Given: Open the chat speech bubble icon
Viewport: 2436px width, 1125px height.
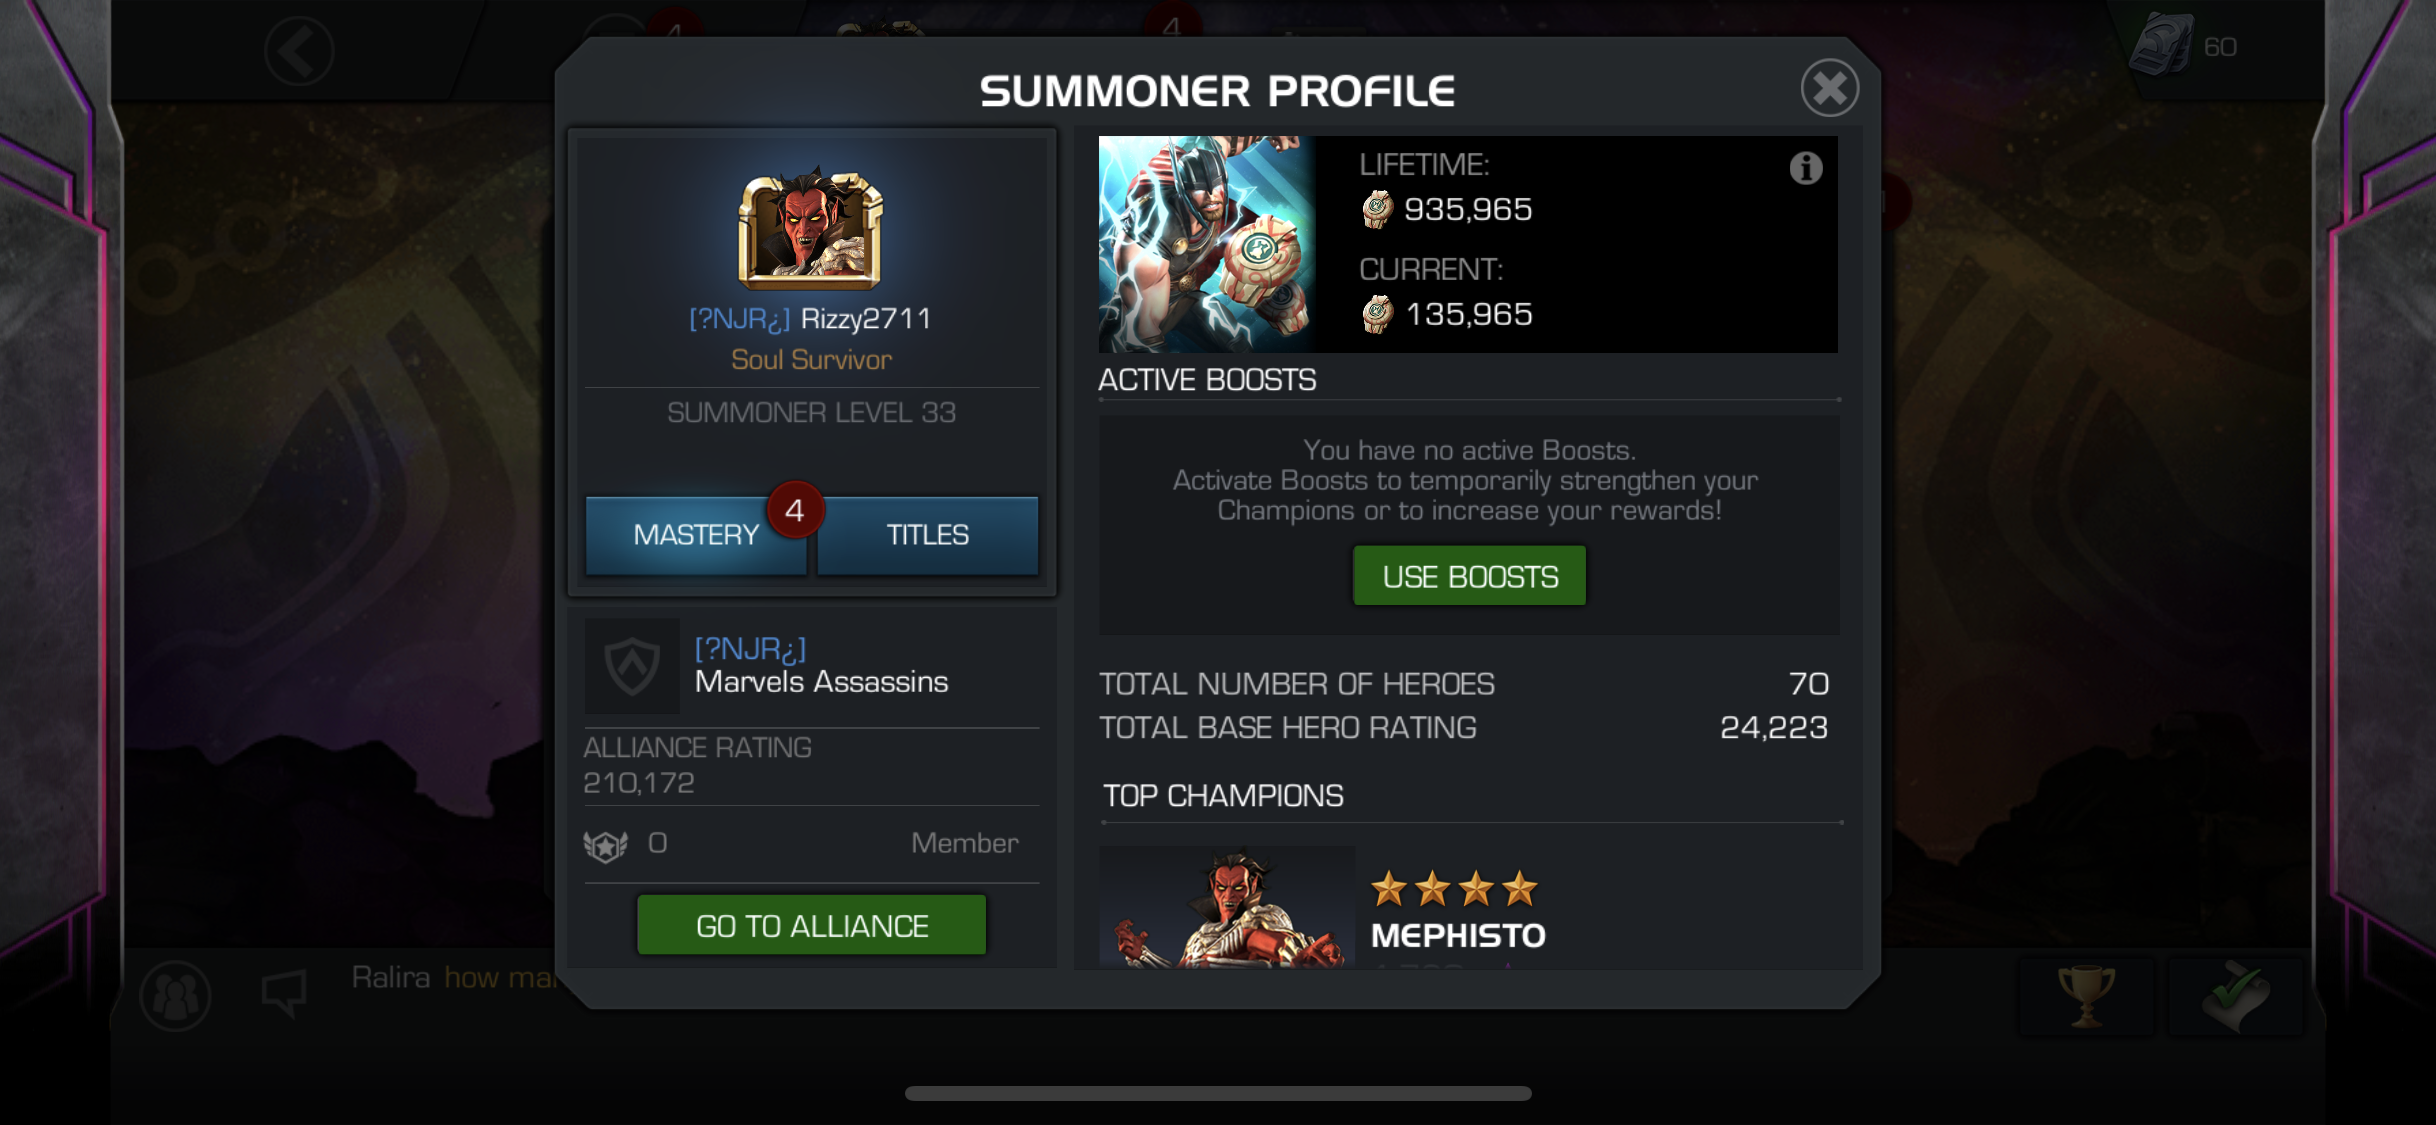Looking at the screenshot, I should pos(284,994).
